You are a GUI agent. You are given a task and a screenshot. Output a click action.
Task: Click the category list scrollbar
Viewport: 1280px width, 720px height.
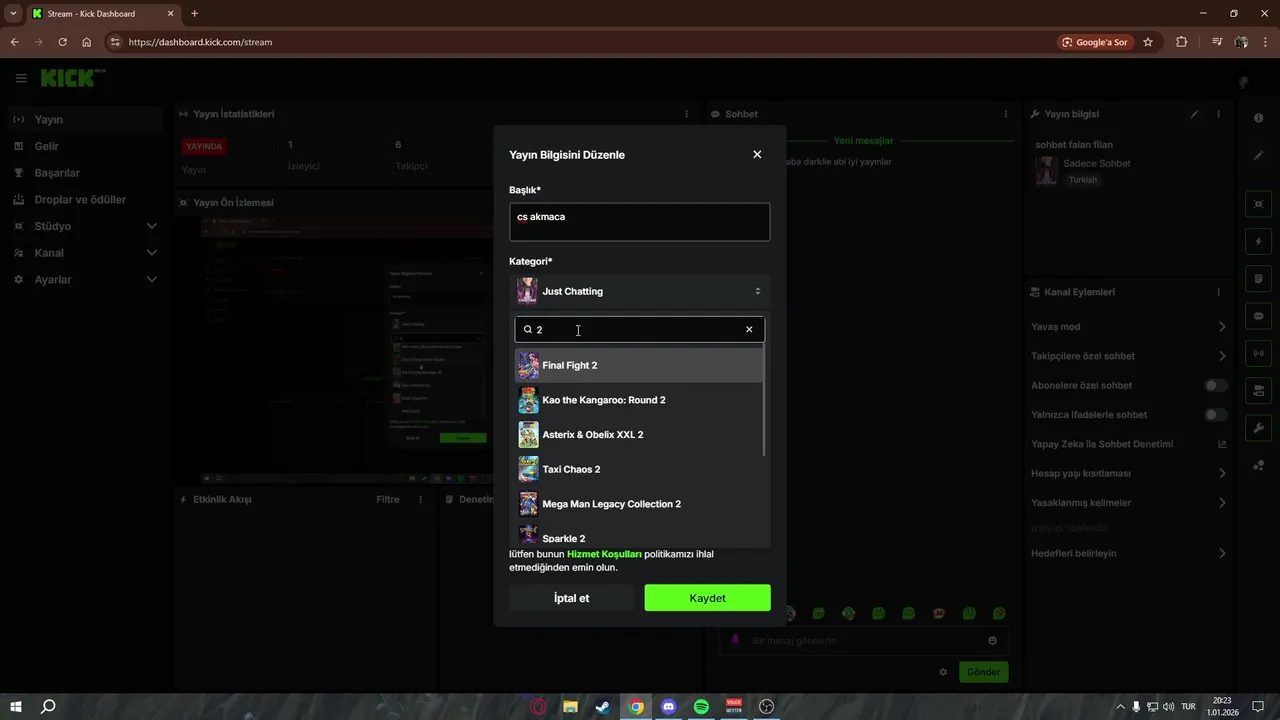[x=765, y=400]
